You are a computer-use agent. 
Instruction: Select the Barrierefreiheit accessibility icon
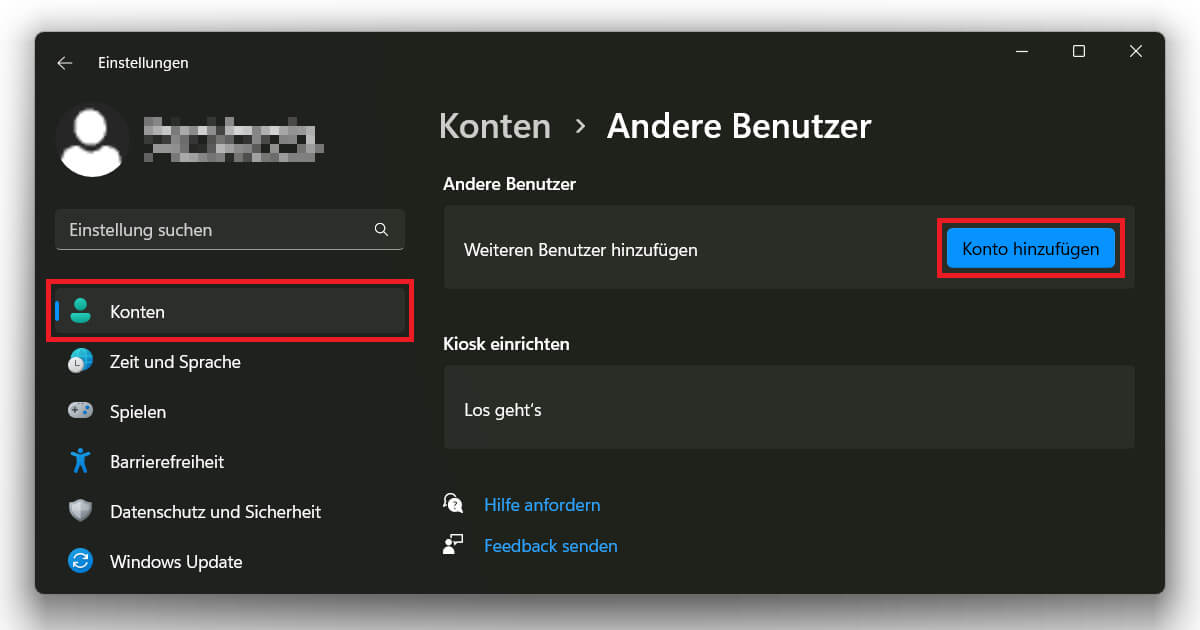pyautogui.click(x=80, y=461)
